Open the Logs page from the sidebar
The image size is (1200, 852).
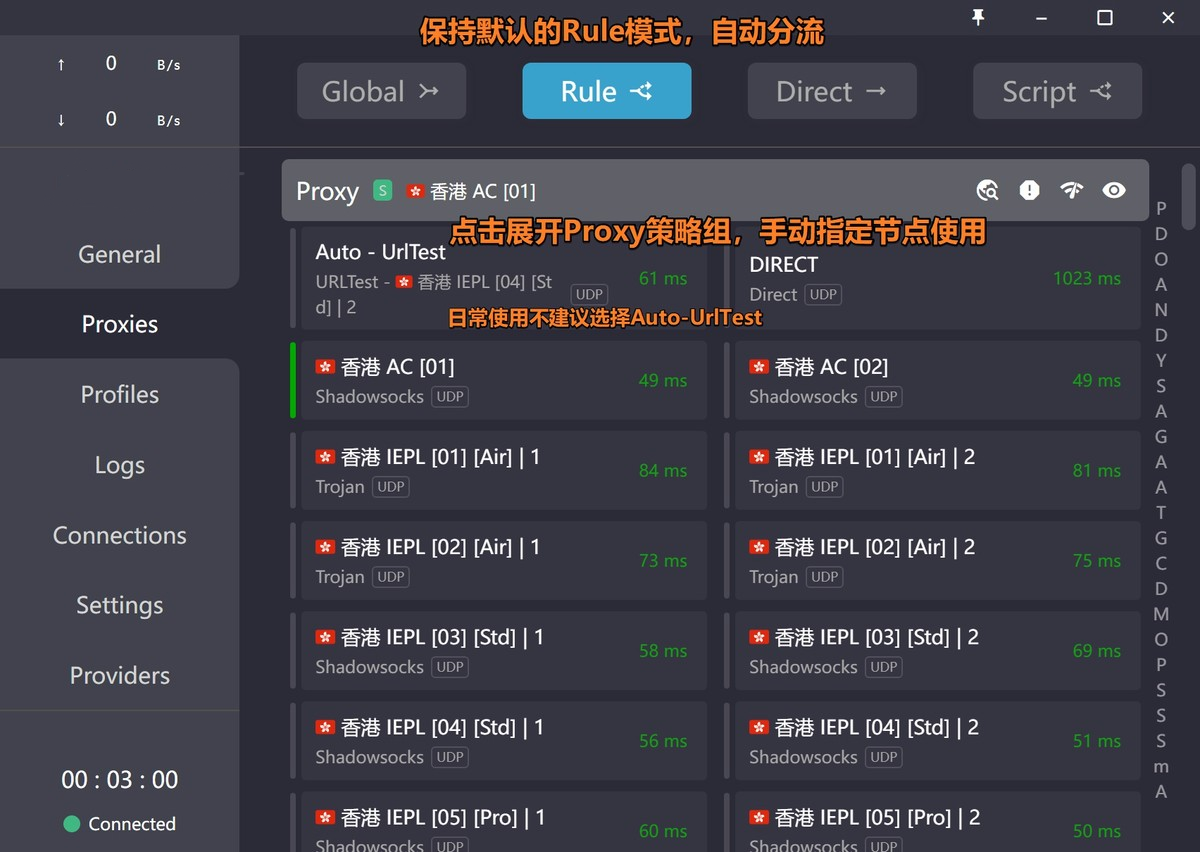[x=119, y=464]
